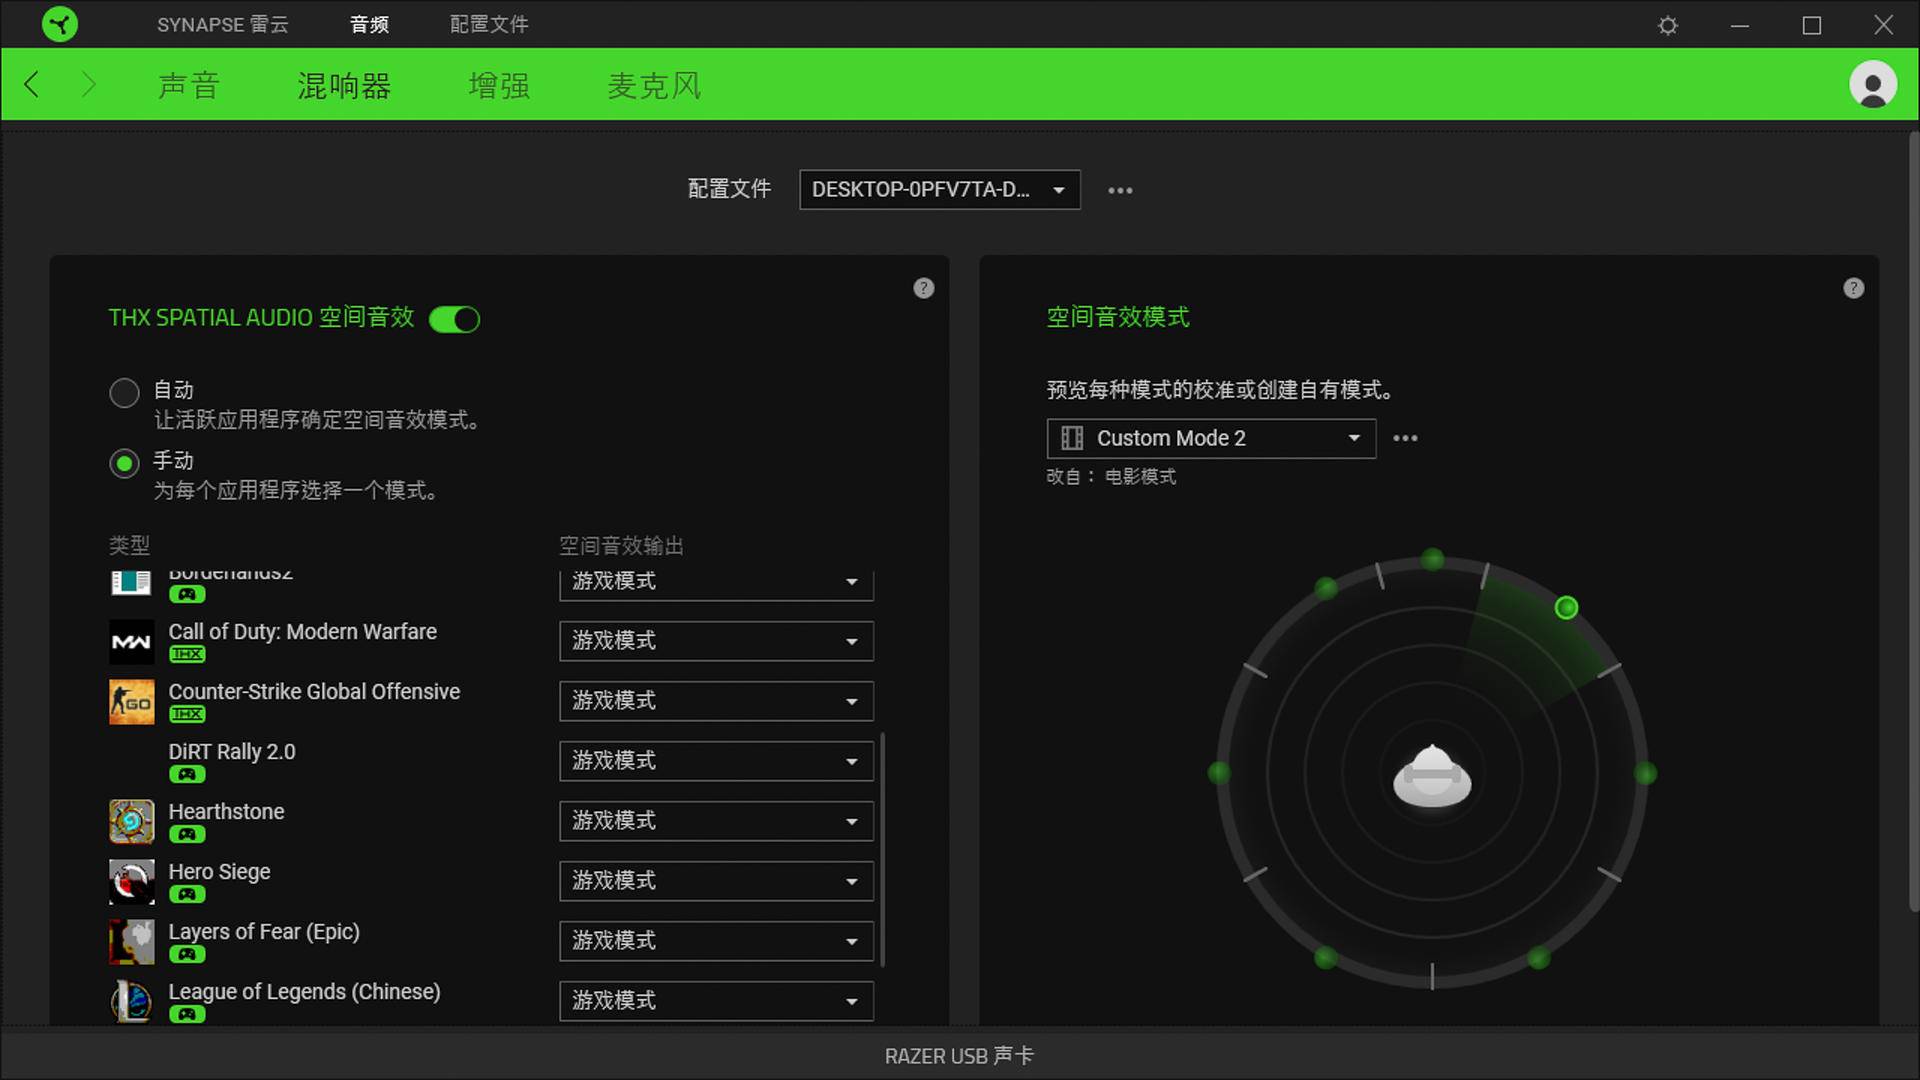Image resolution: width=1920 pixels, height=1080 pixels.
Task: Open the 增强 tab
Action: [x=499, y=85]
